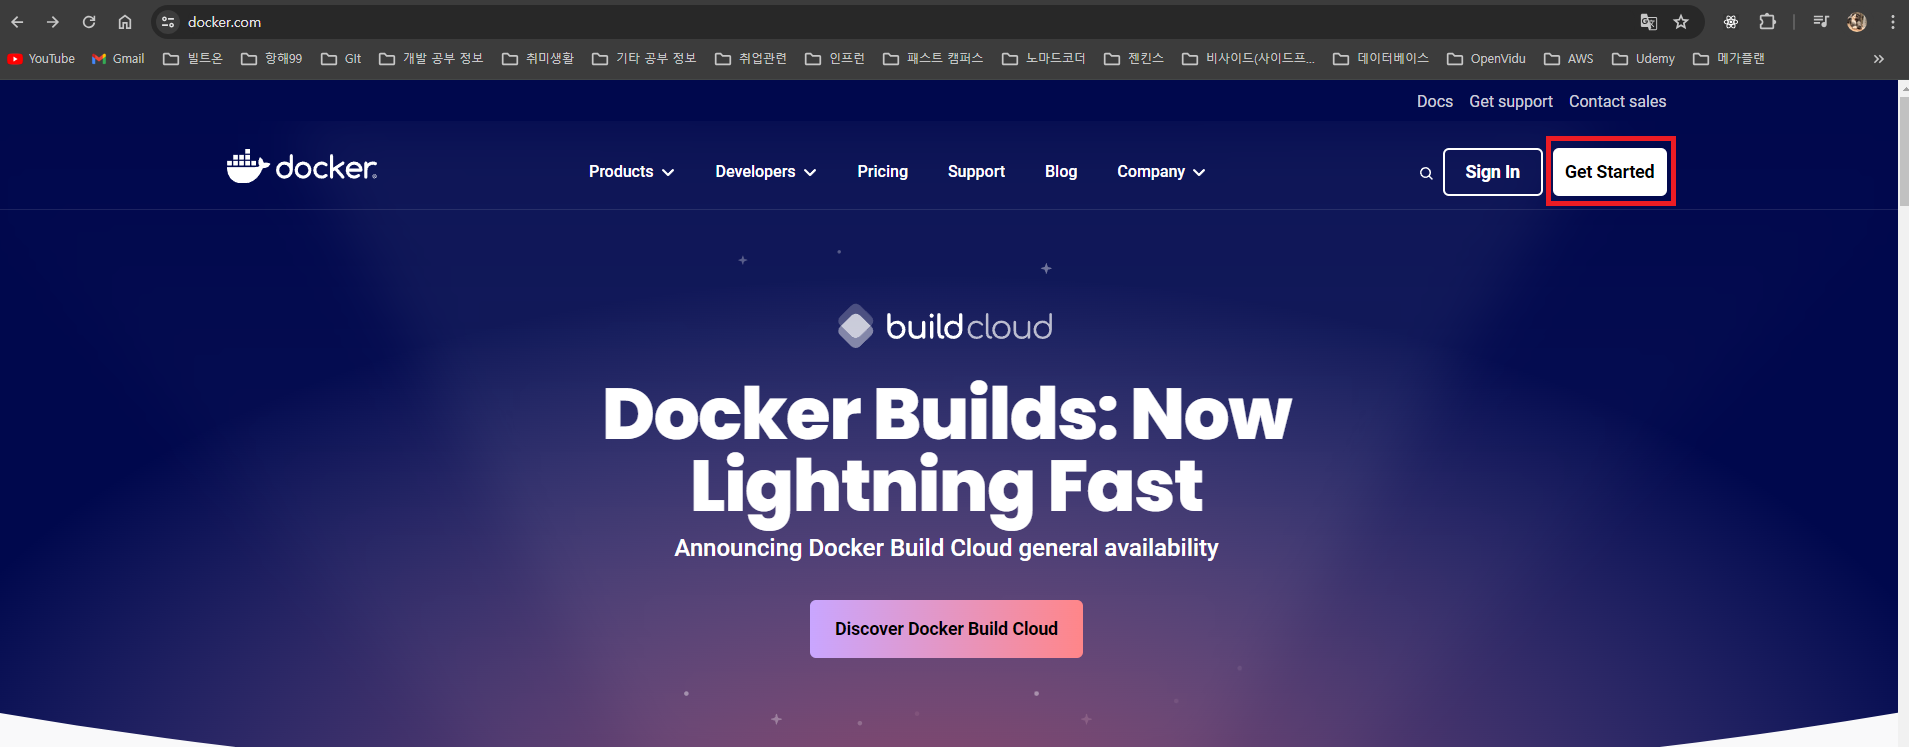View site information icon in address bar
This screenshot has height=747, width=1909.
168,22
